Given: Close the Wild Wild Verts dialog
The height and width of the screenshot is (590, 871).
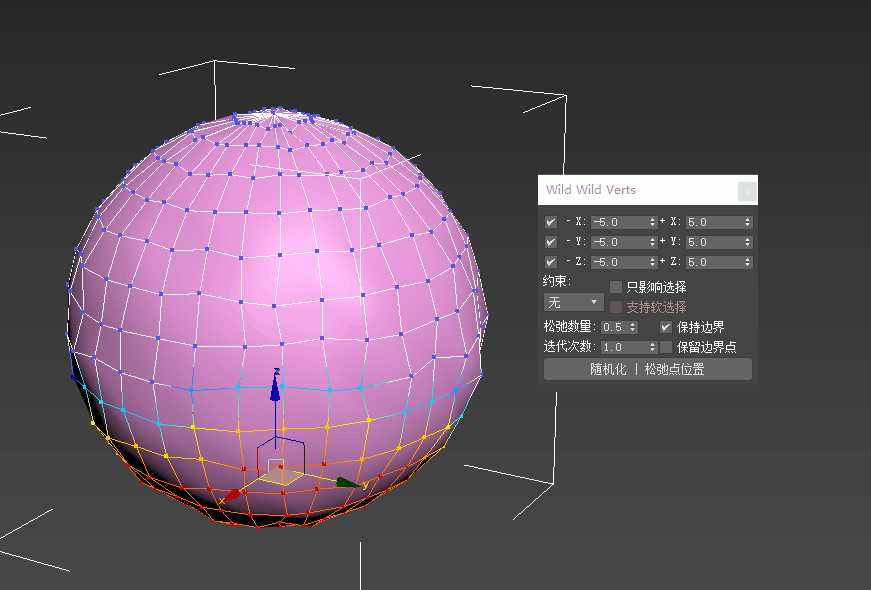Looking at the screenshot, I should click(747, 191).
